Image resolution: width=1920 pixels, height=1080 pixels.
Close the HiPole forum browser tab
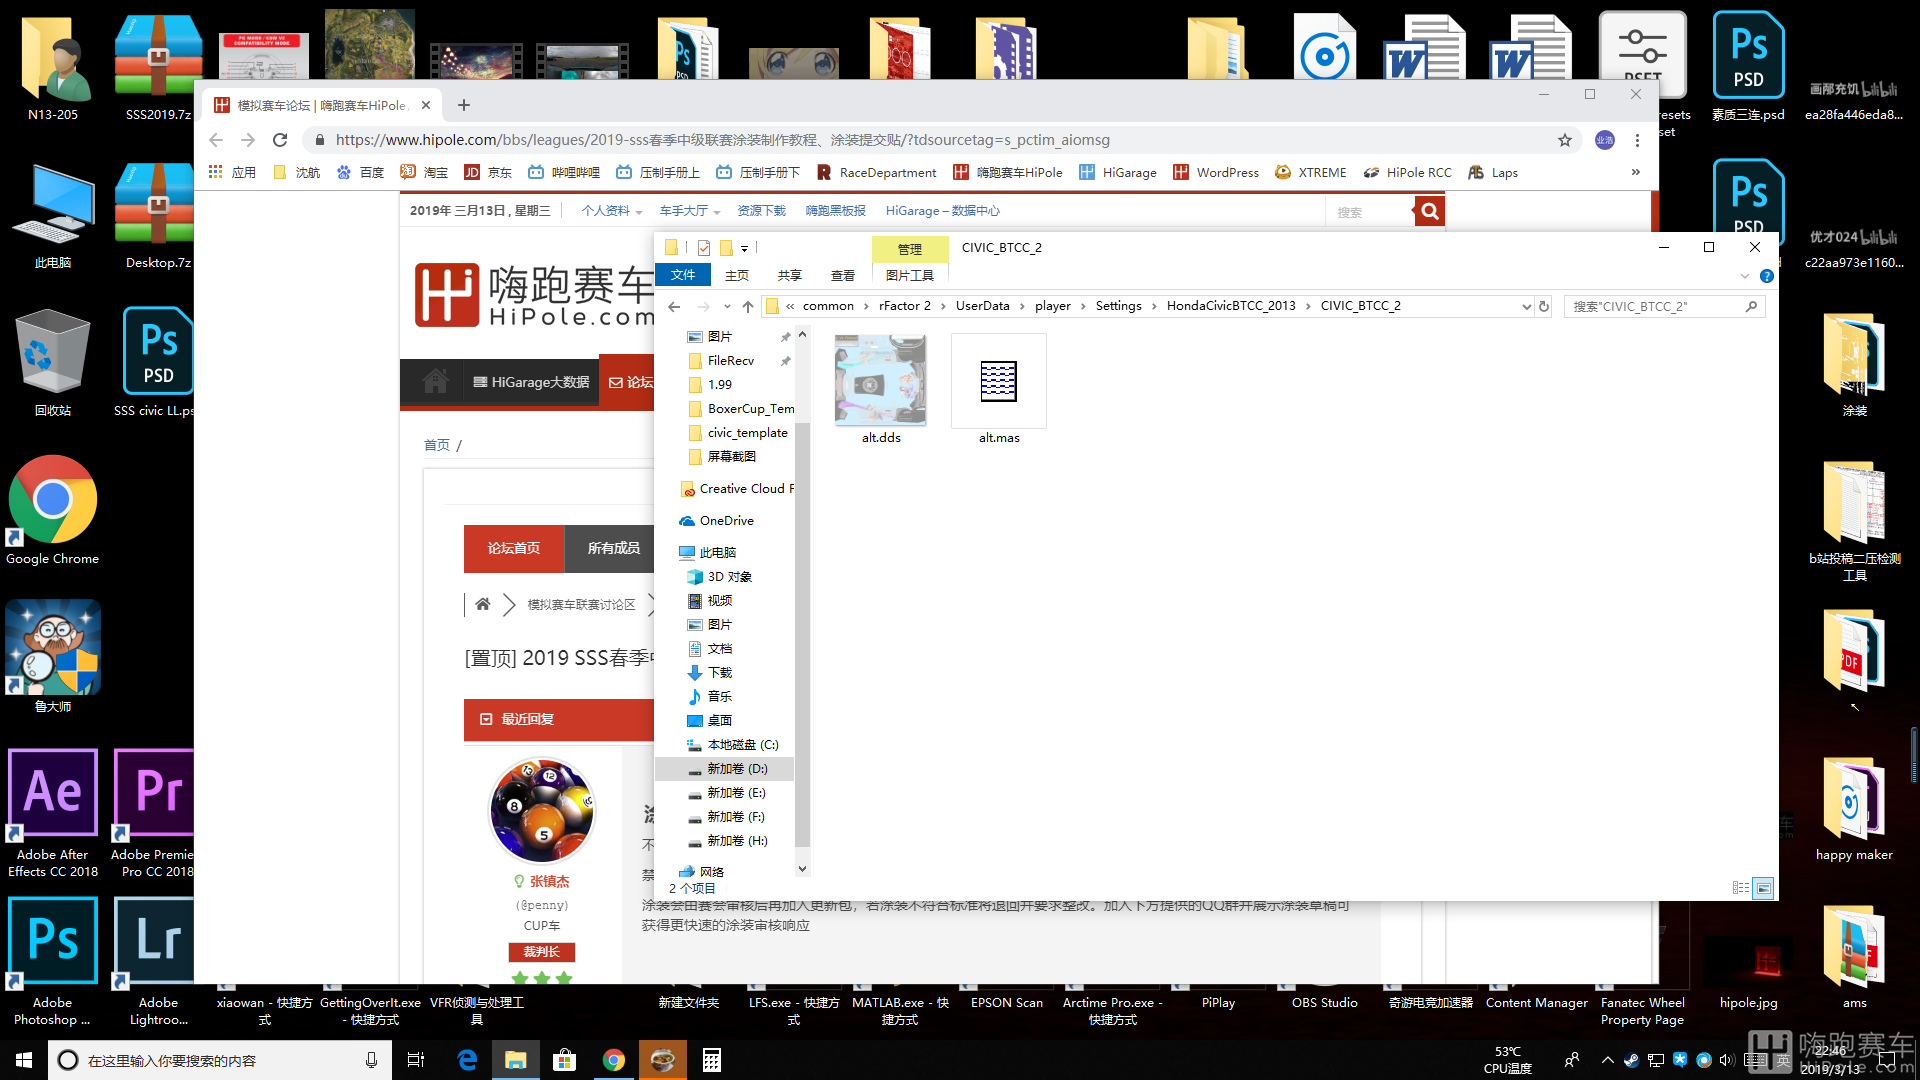tap(426, 105)
